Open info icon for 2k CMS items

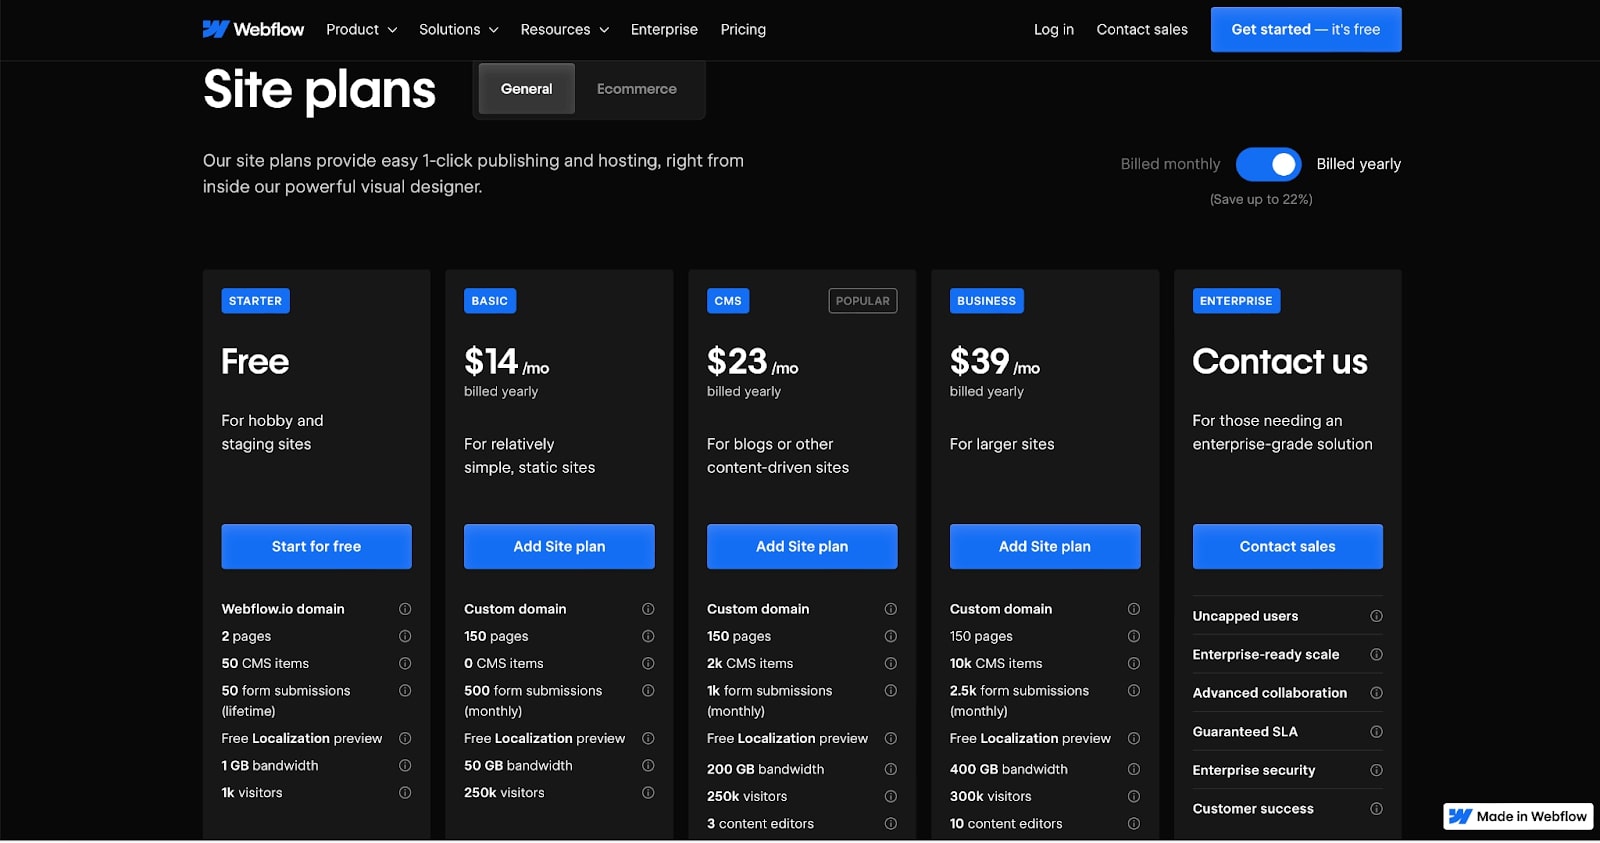891,663
